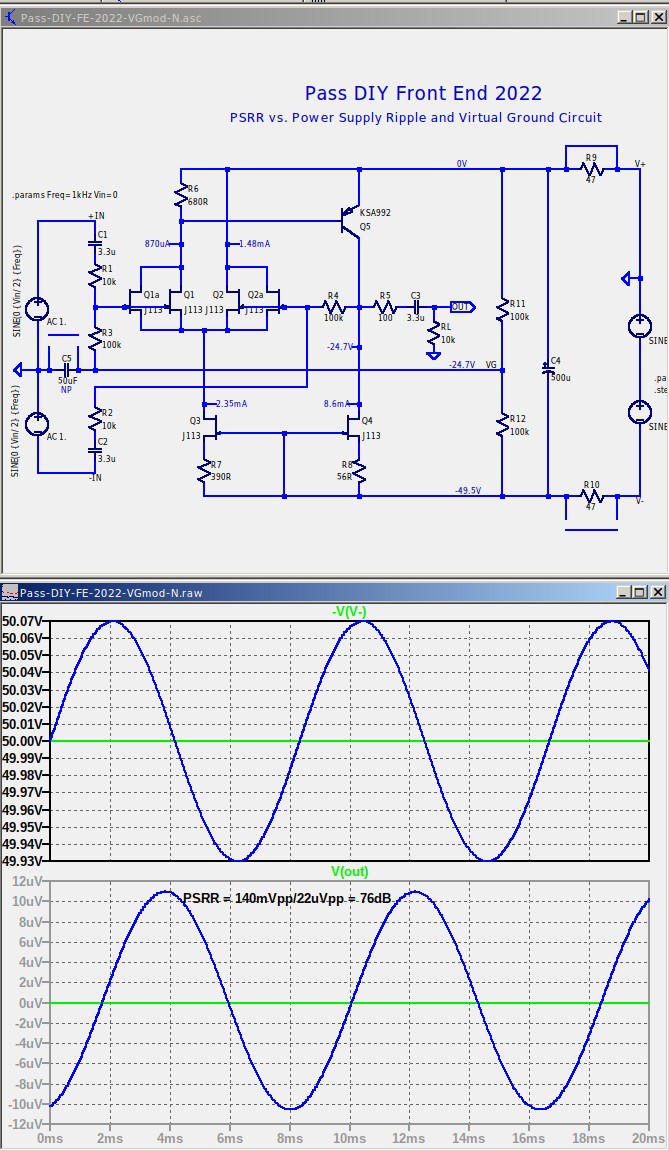The width and height of the screenshot is (669, 1151).
Task: Click the 870uA current annotation
Action: click(157, 244)
